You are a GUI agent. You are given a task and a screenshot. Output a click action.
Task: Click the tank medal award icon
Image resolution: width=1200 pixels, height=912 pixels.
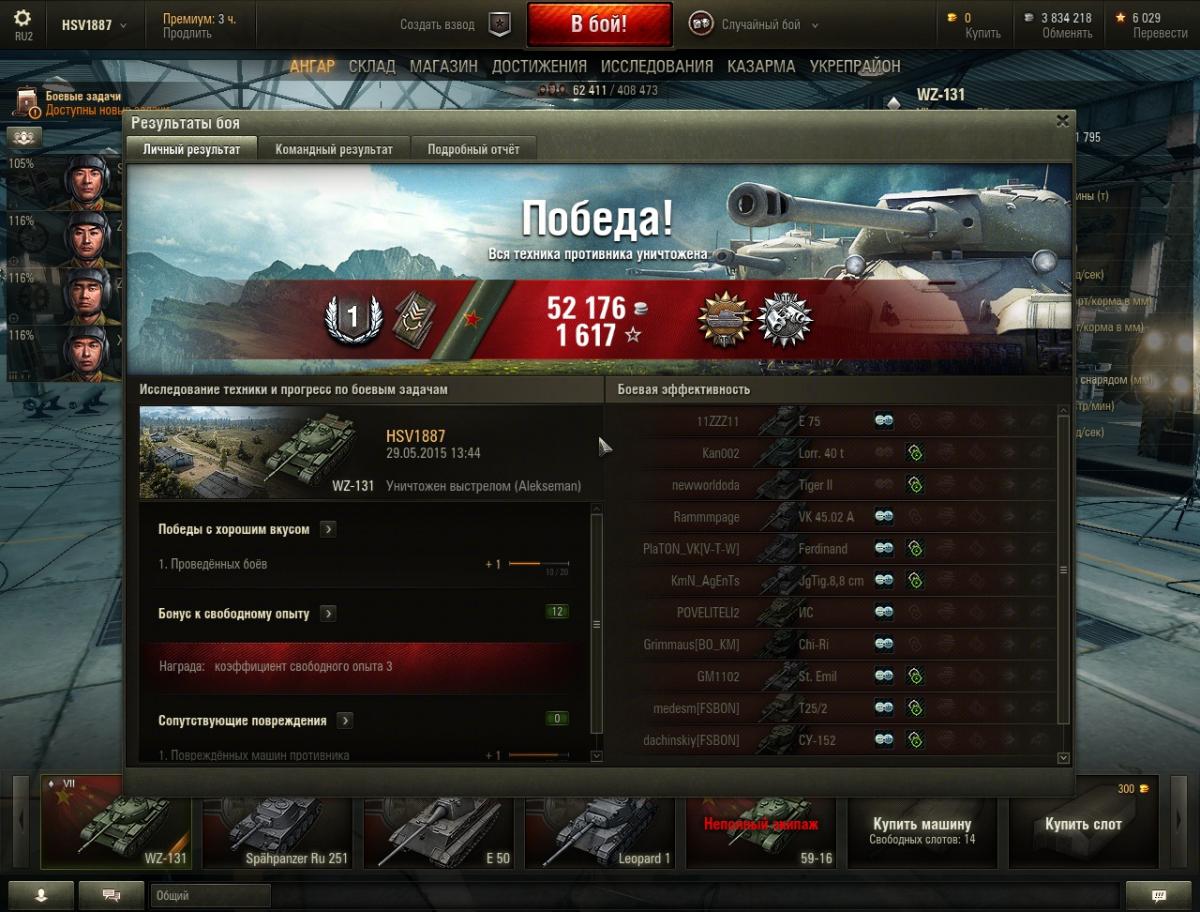point(724,321)
